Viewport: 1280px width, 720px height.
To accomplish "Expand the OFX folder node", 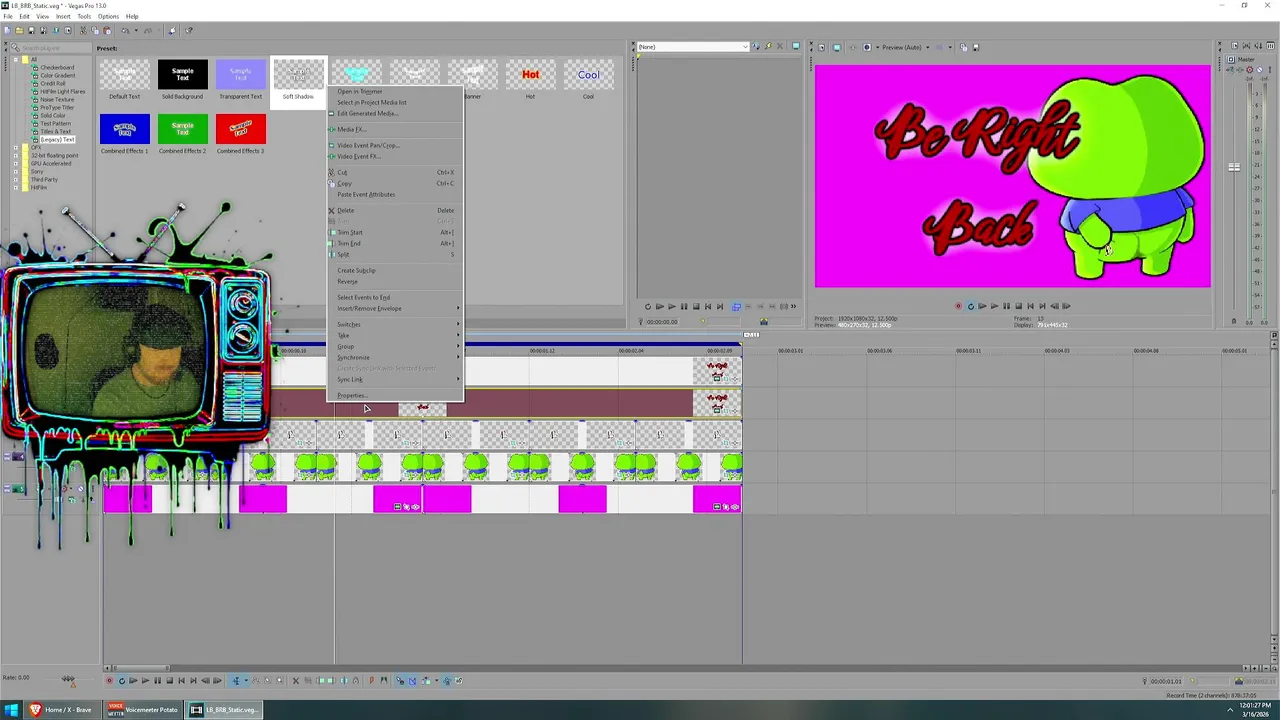I will point(15,148).
